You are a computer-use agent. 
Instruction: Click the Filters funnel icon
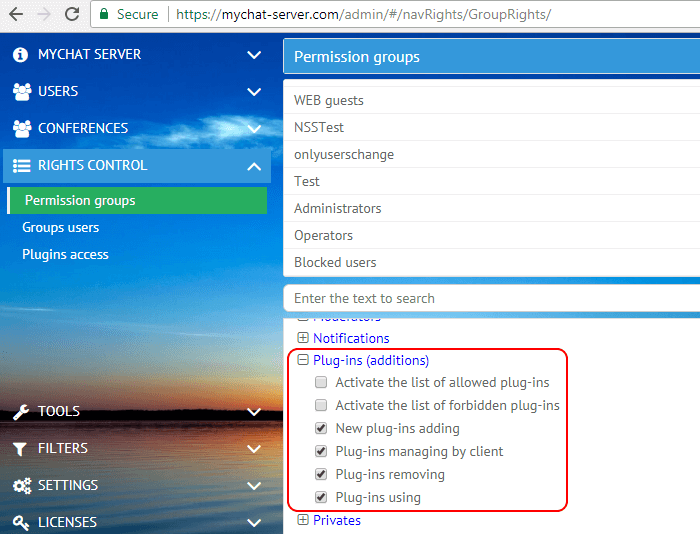point(21,449)
